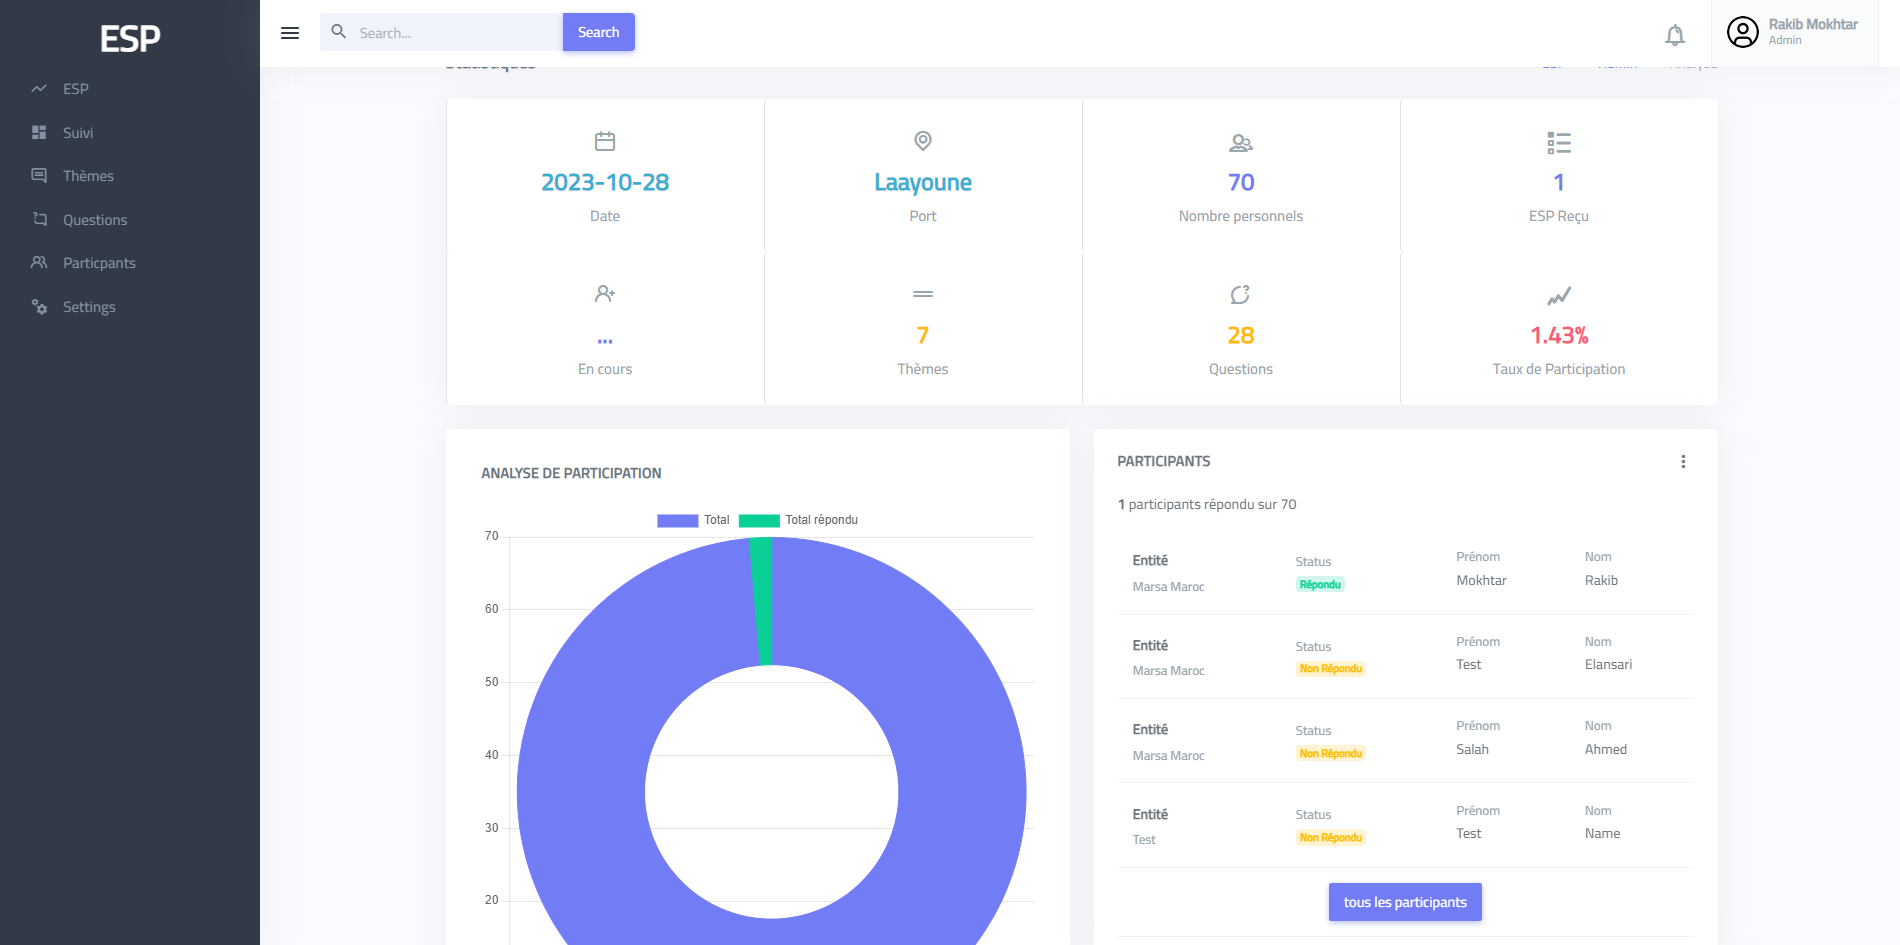Click the Suivi dashboard grid icon
Screen dimensions: 1900x945
pyautogui.click(x=39, y=132)
